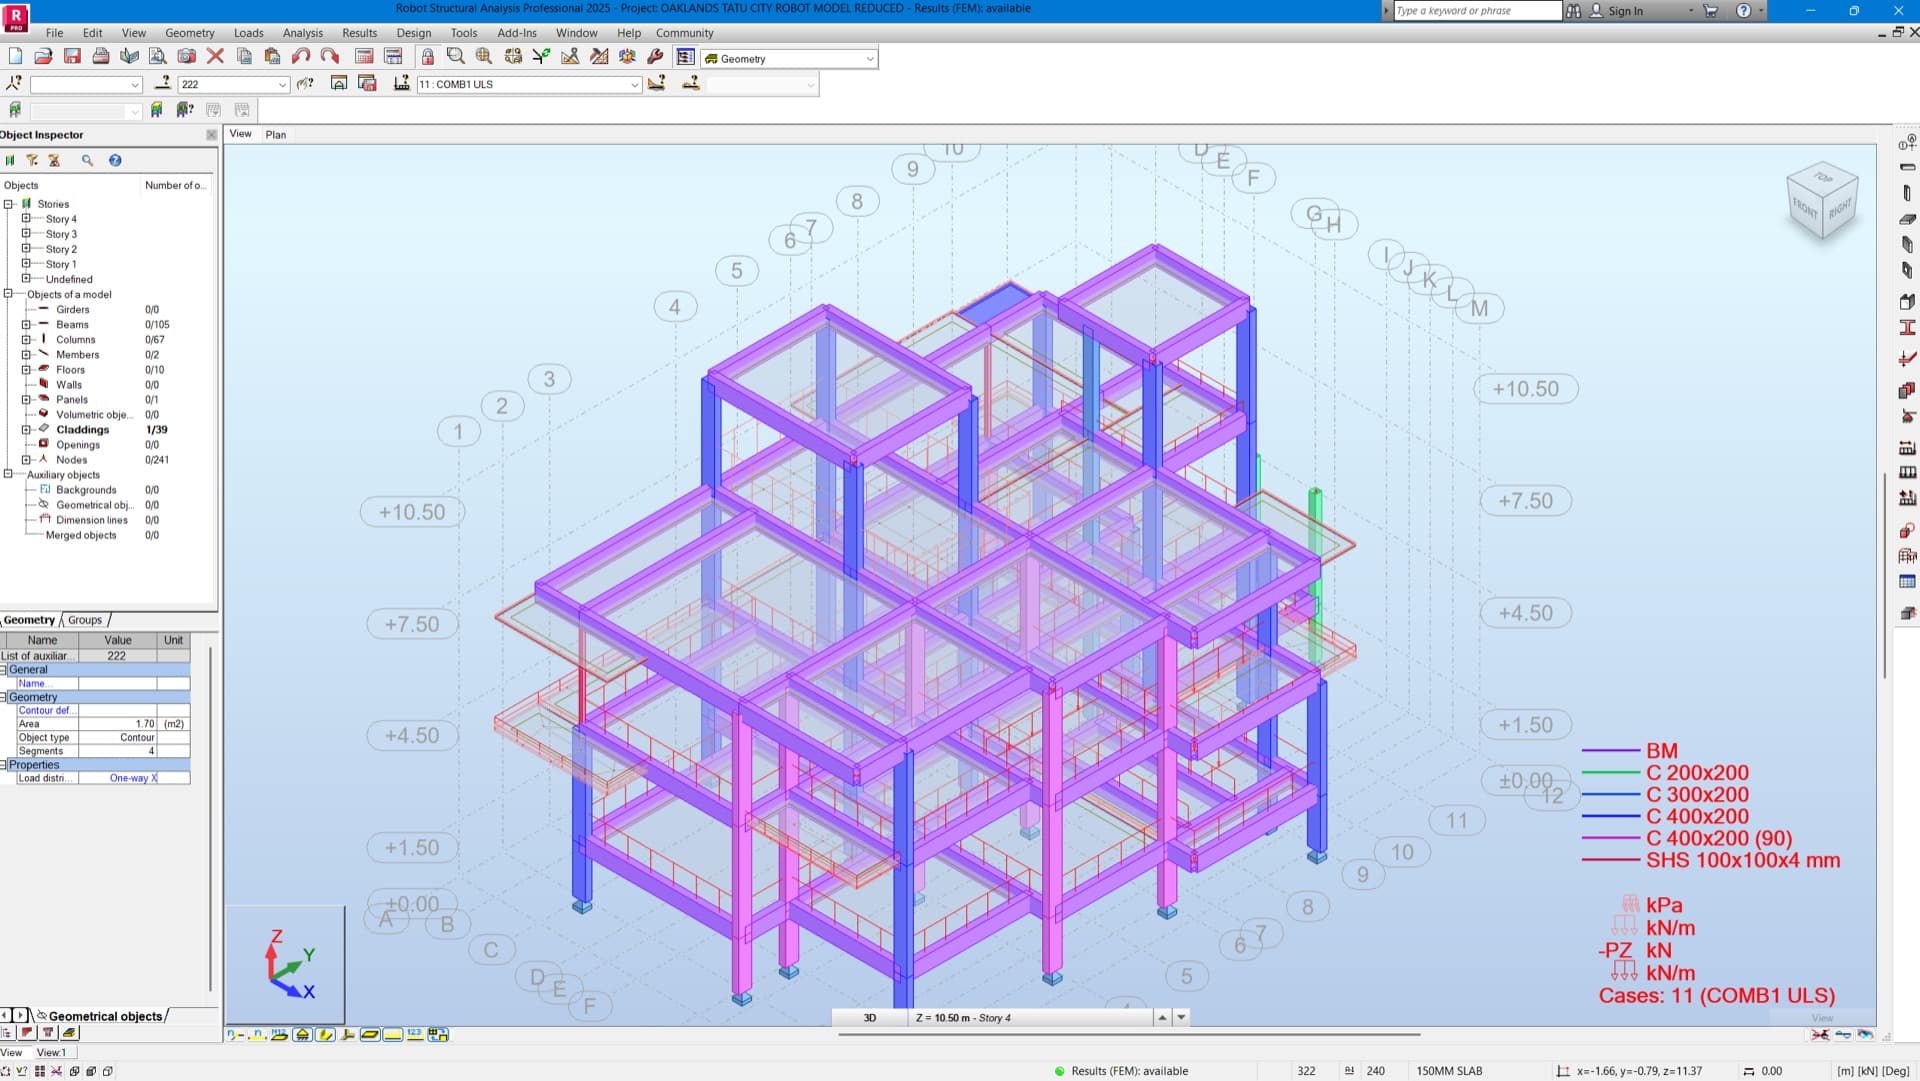Viewport: 1920px width, 1081px height.
Task: Click the Columns tool in right toolbar
Action: (1907, 193)
